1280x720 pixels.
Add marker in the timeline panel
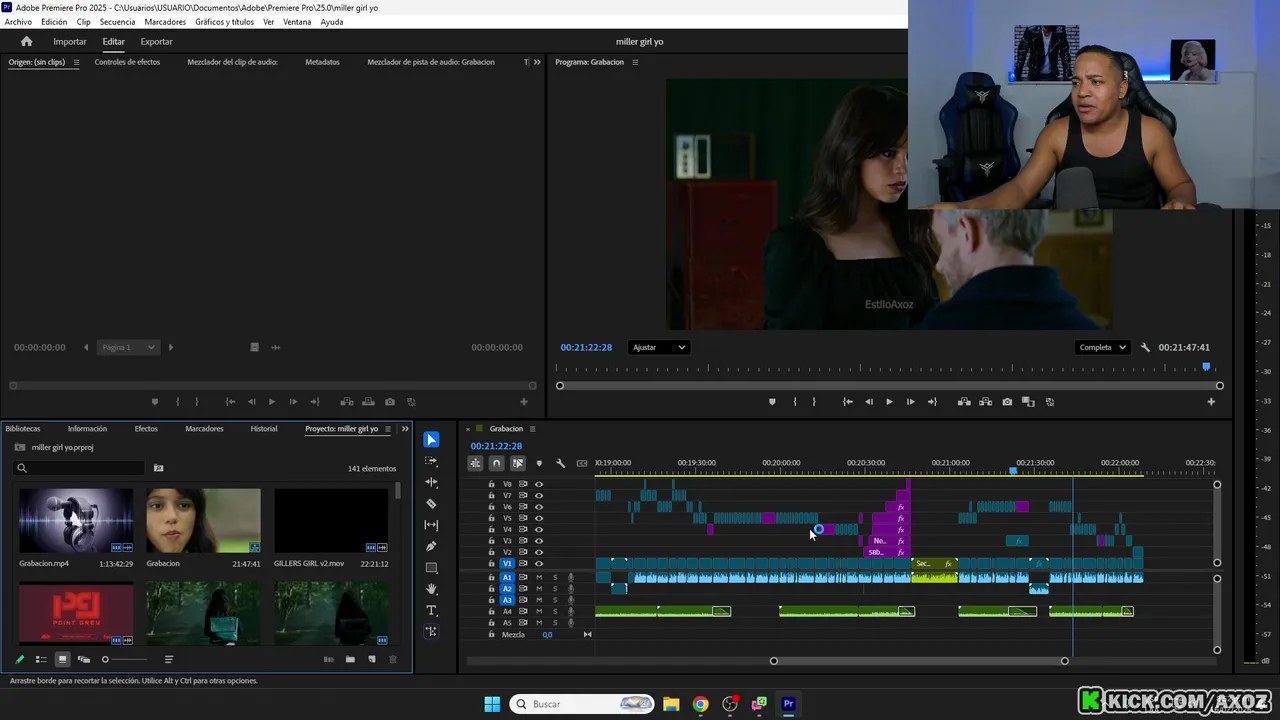tap(539, 463)
